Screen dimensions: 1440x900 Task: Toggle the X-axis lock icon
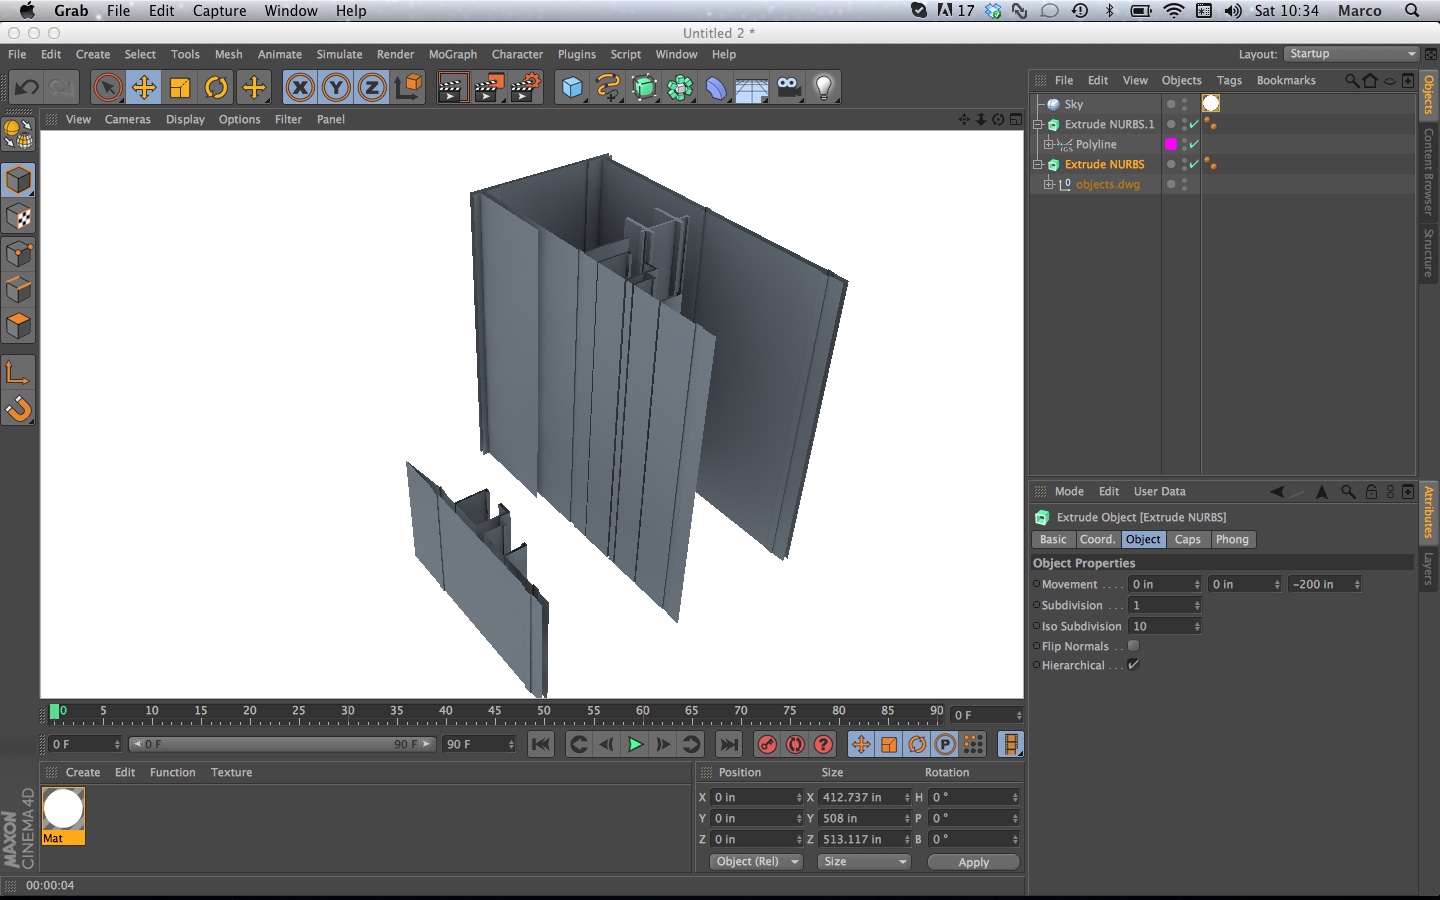click(x=299, y=88)
